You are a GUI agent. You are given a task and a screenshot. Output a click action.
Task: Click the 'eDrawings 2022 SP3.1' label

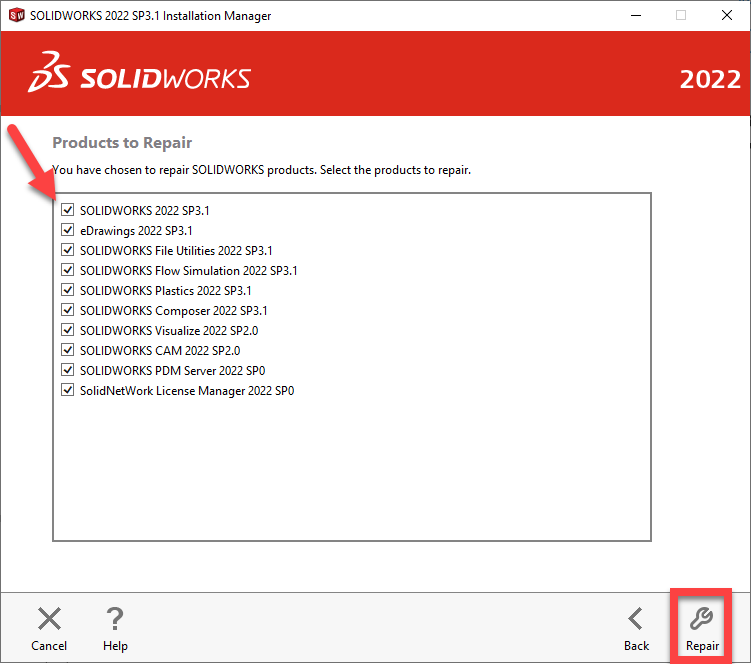(136, 231)
